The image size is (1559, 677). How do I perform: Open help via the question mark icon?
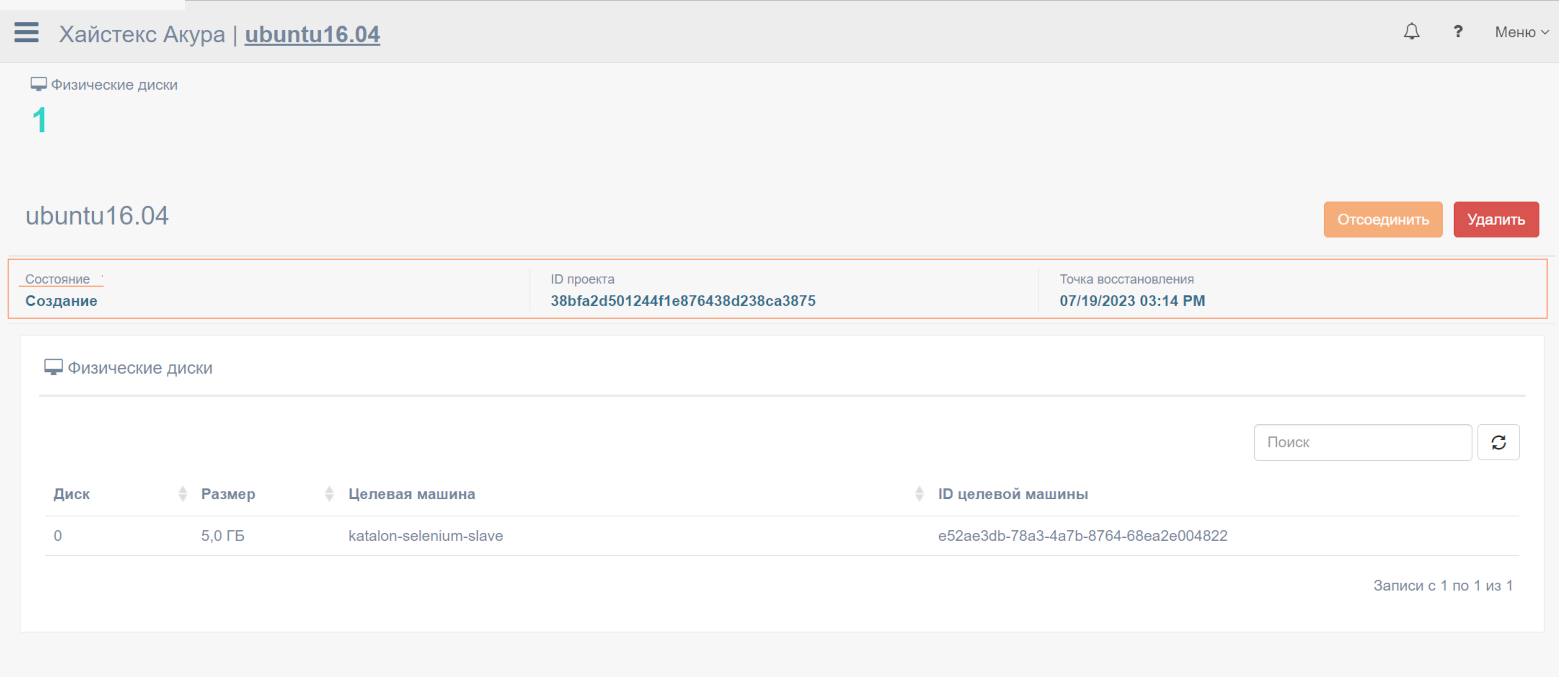tap(1458, 32)
